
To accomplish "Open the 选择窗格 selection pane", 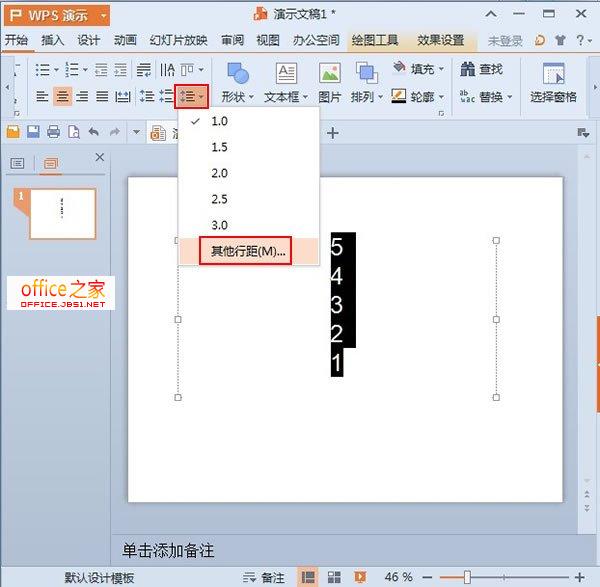I will [553, 82].
